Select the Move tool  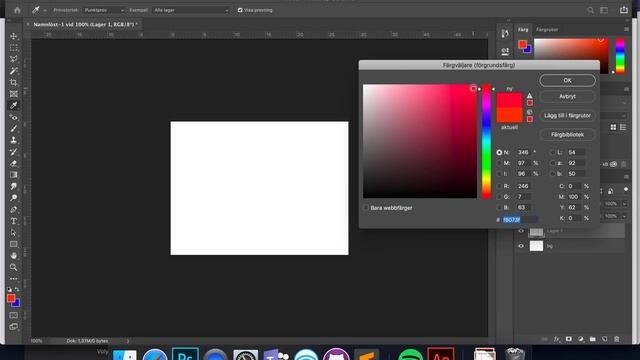13,36
